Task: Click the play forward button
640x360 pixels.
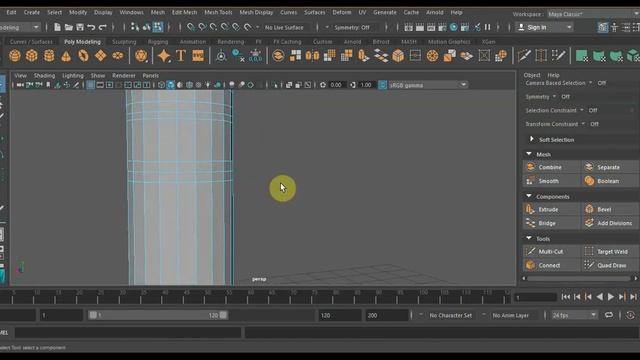Action: (611, 297)
